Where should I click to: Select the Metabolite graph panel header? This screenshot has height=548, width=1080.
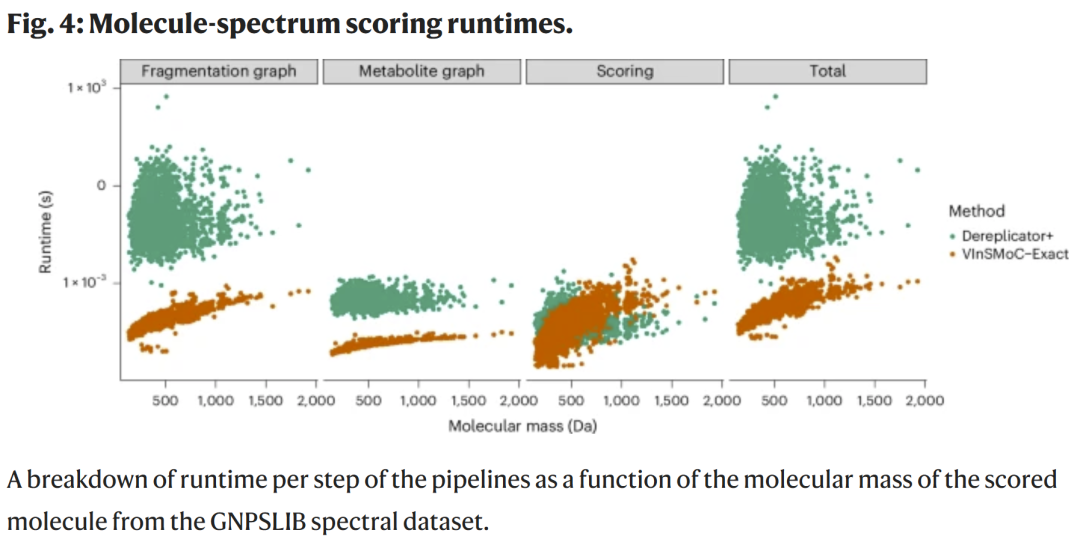click(421, 71)
